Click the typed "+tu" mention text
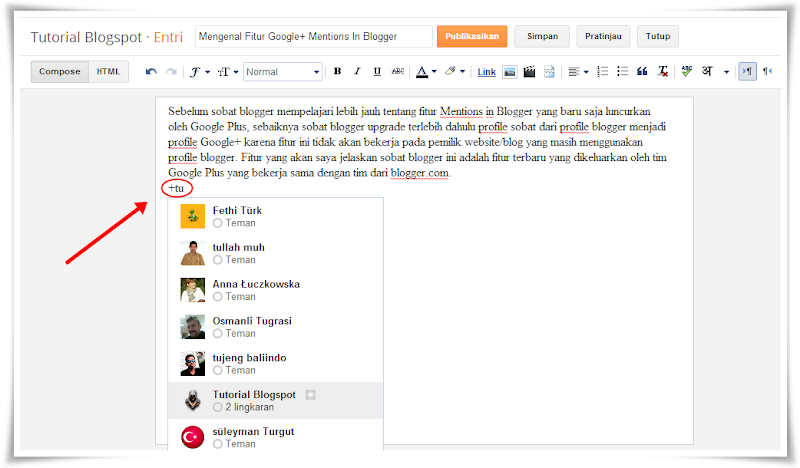 point(176,188)
